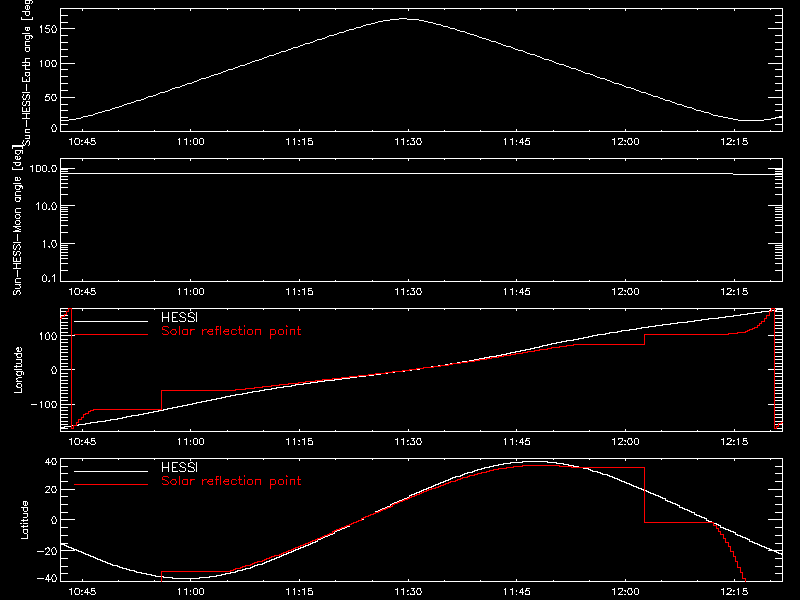The width and height of the screenshot is (800, 600).
Task: Click white HESSI legend line in Latitude plot
Action: 111,471
